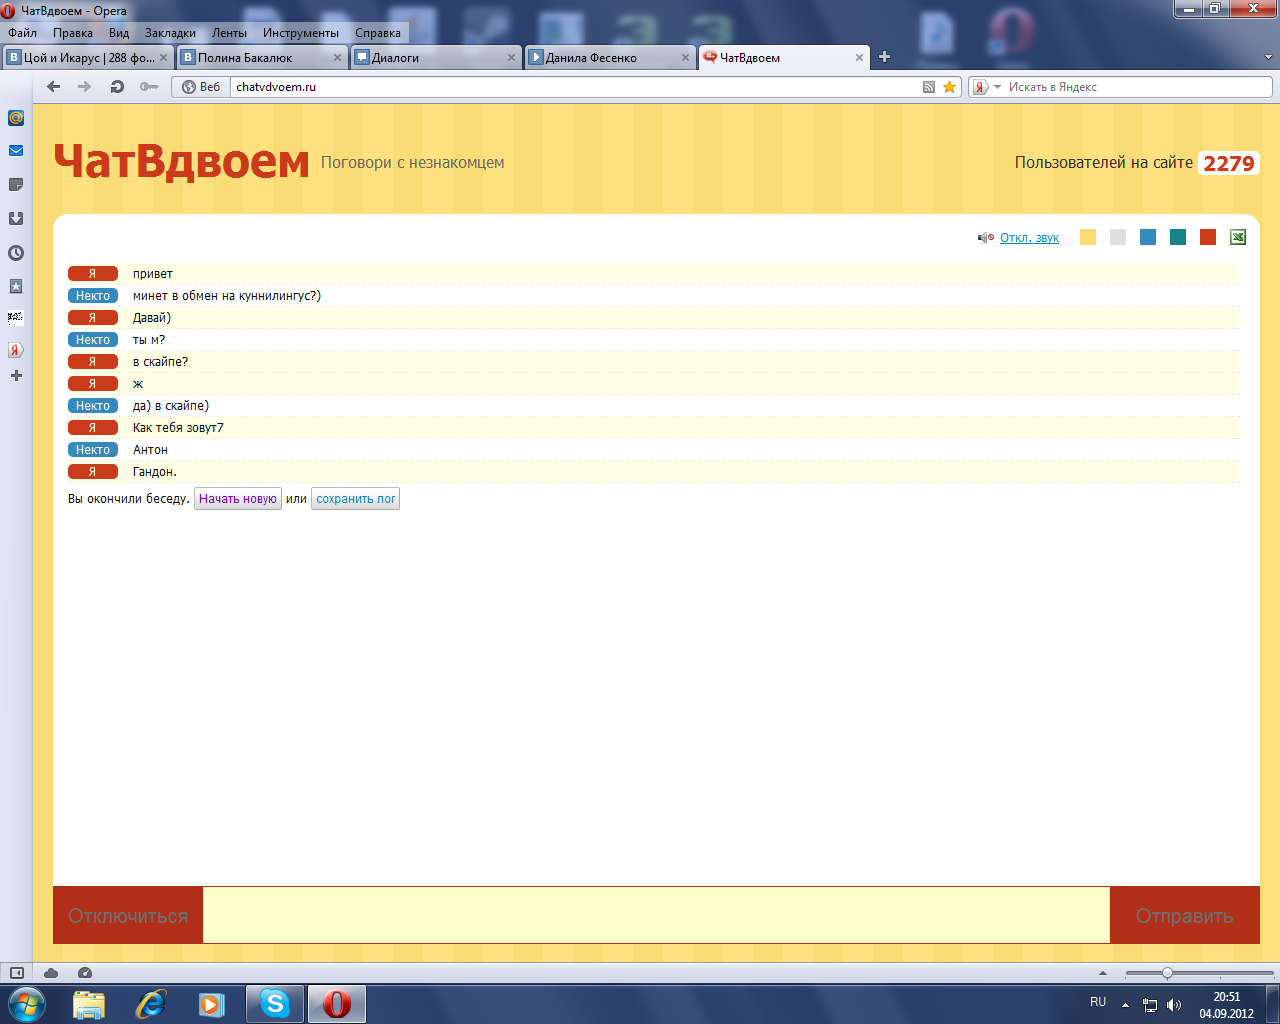Select the yellow theme swatch
1280x1024 pixels.
1088,237
